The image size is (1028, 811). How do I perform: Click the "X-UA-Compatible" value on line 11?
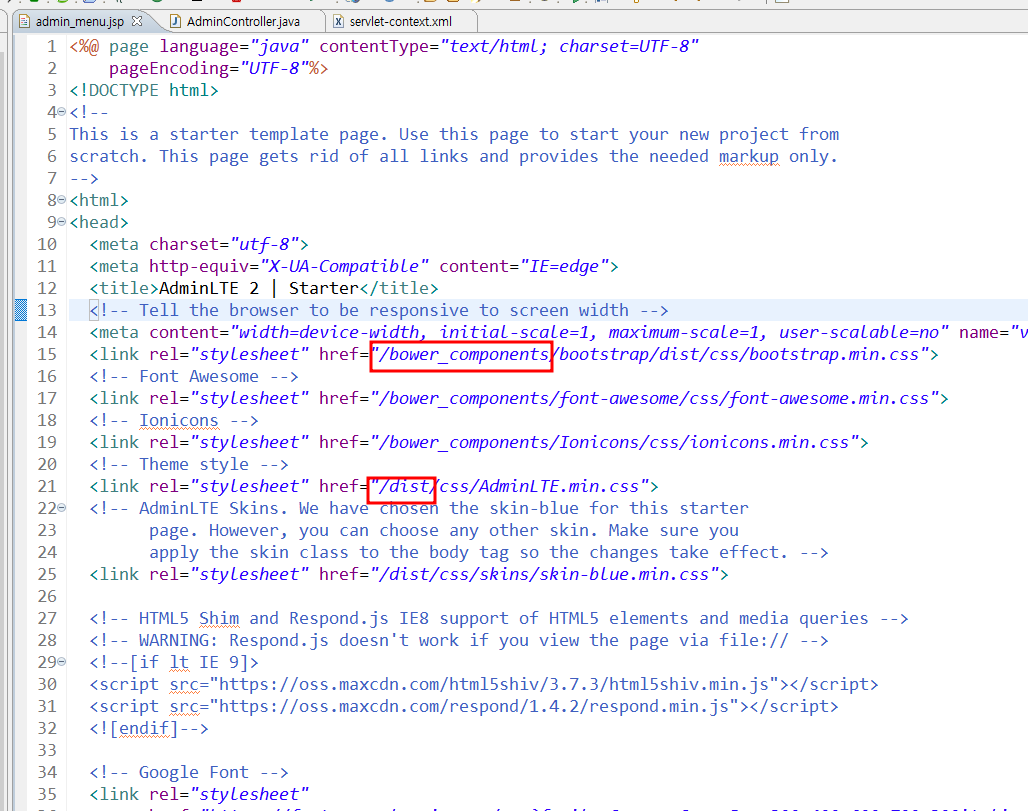click(345, 266)
